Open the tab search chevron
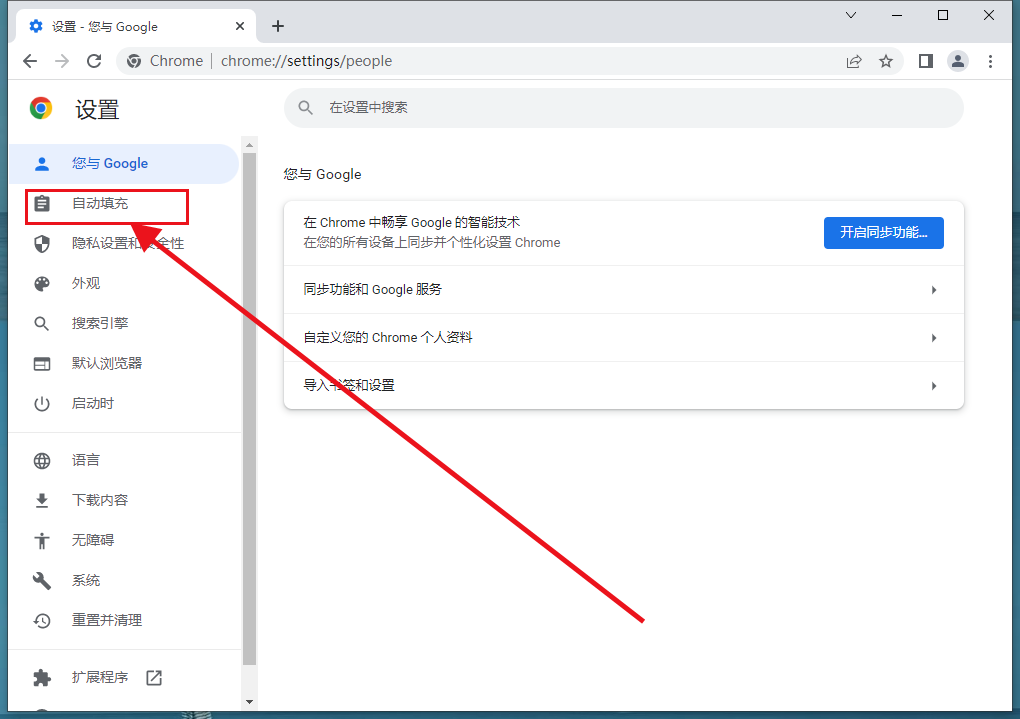The image size is (1020, 719). (x=851, y=15)
